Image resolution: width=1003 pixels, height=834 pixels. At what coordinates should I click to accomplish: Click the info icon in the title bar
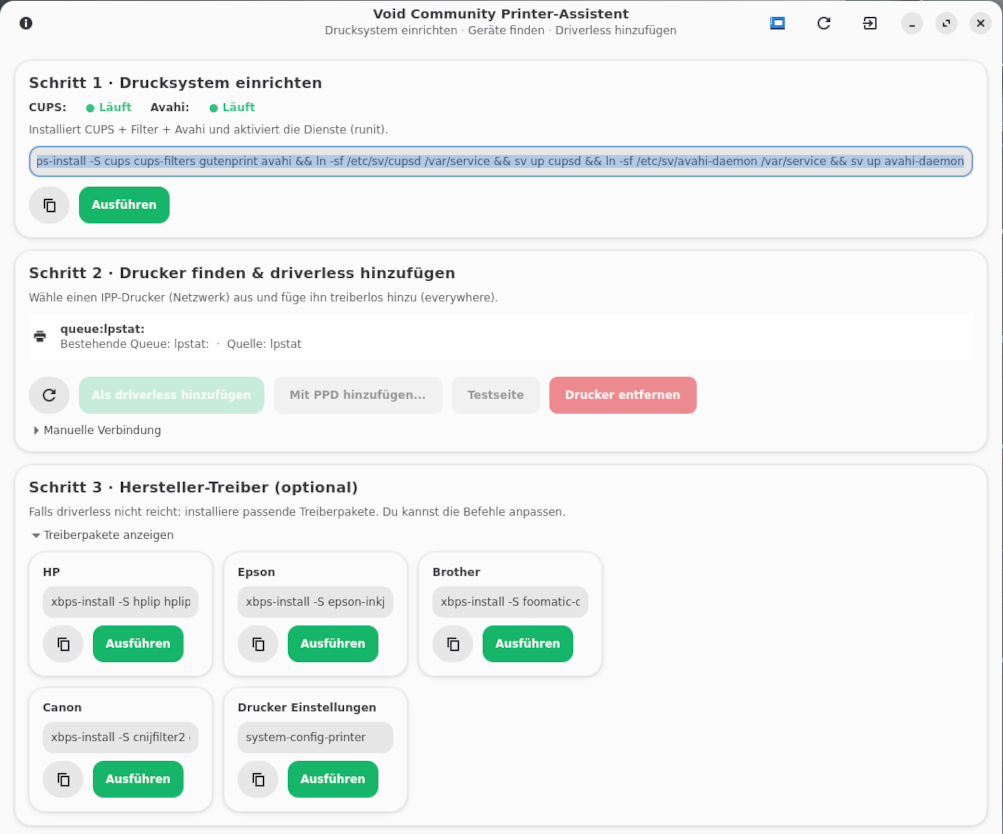pyautogui.click(x=26, y=23)
